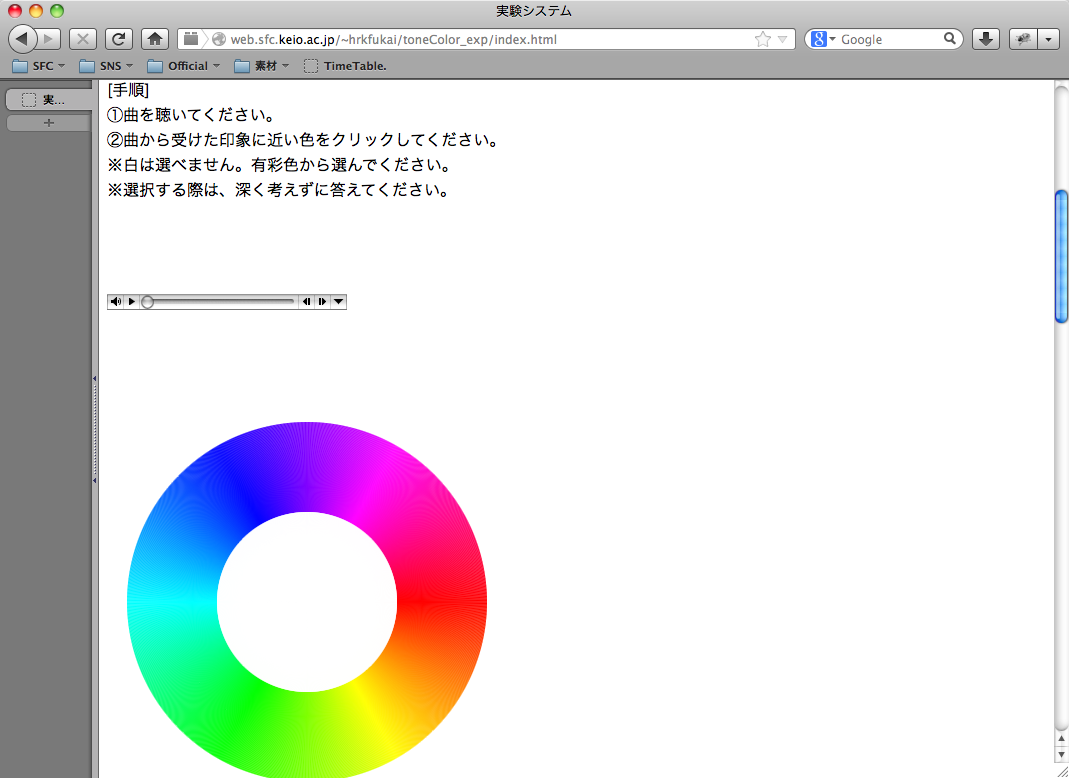This screenshot has width=1069, height=778.
Task: Add a new tab with the plus button
Action: [49, 123]
